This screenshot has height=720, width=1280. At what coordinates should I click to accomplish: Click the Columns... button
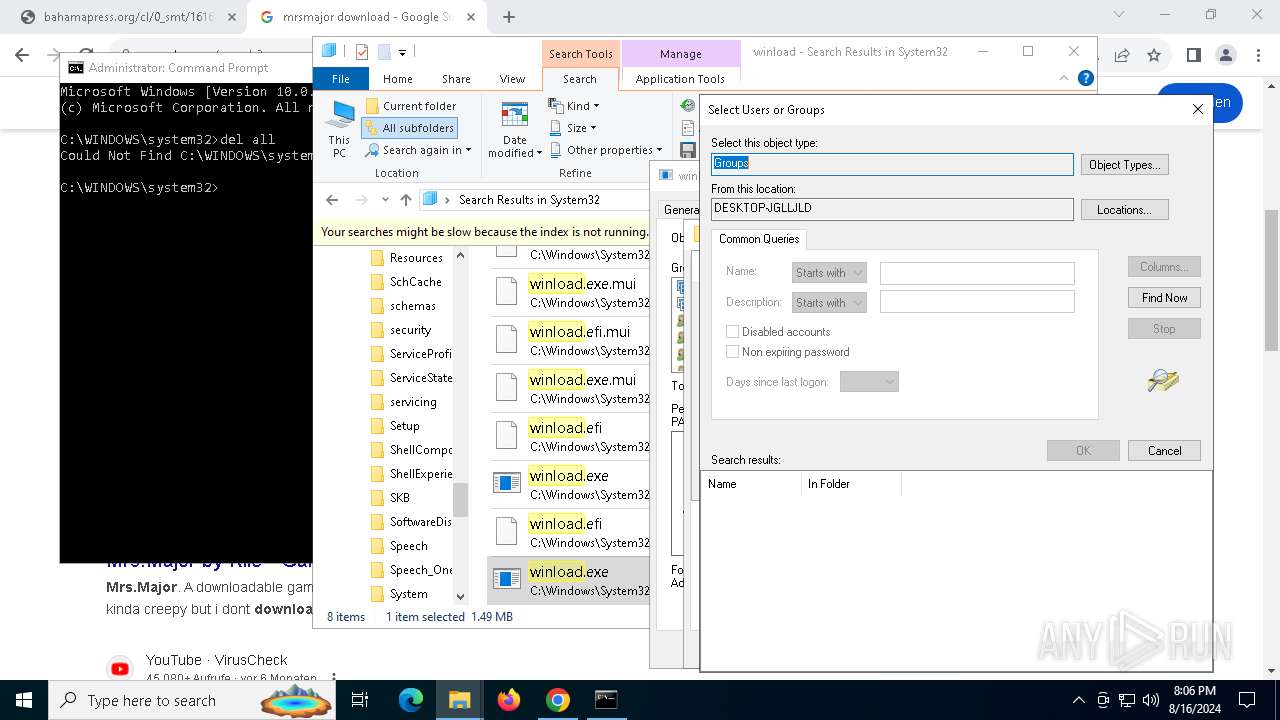(1164, 267)
